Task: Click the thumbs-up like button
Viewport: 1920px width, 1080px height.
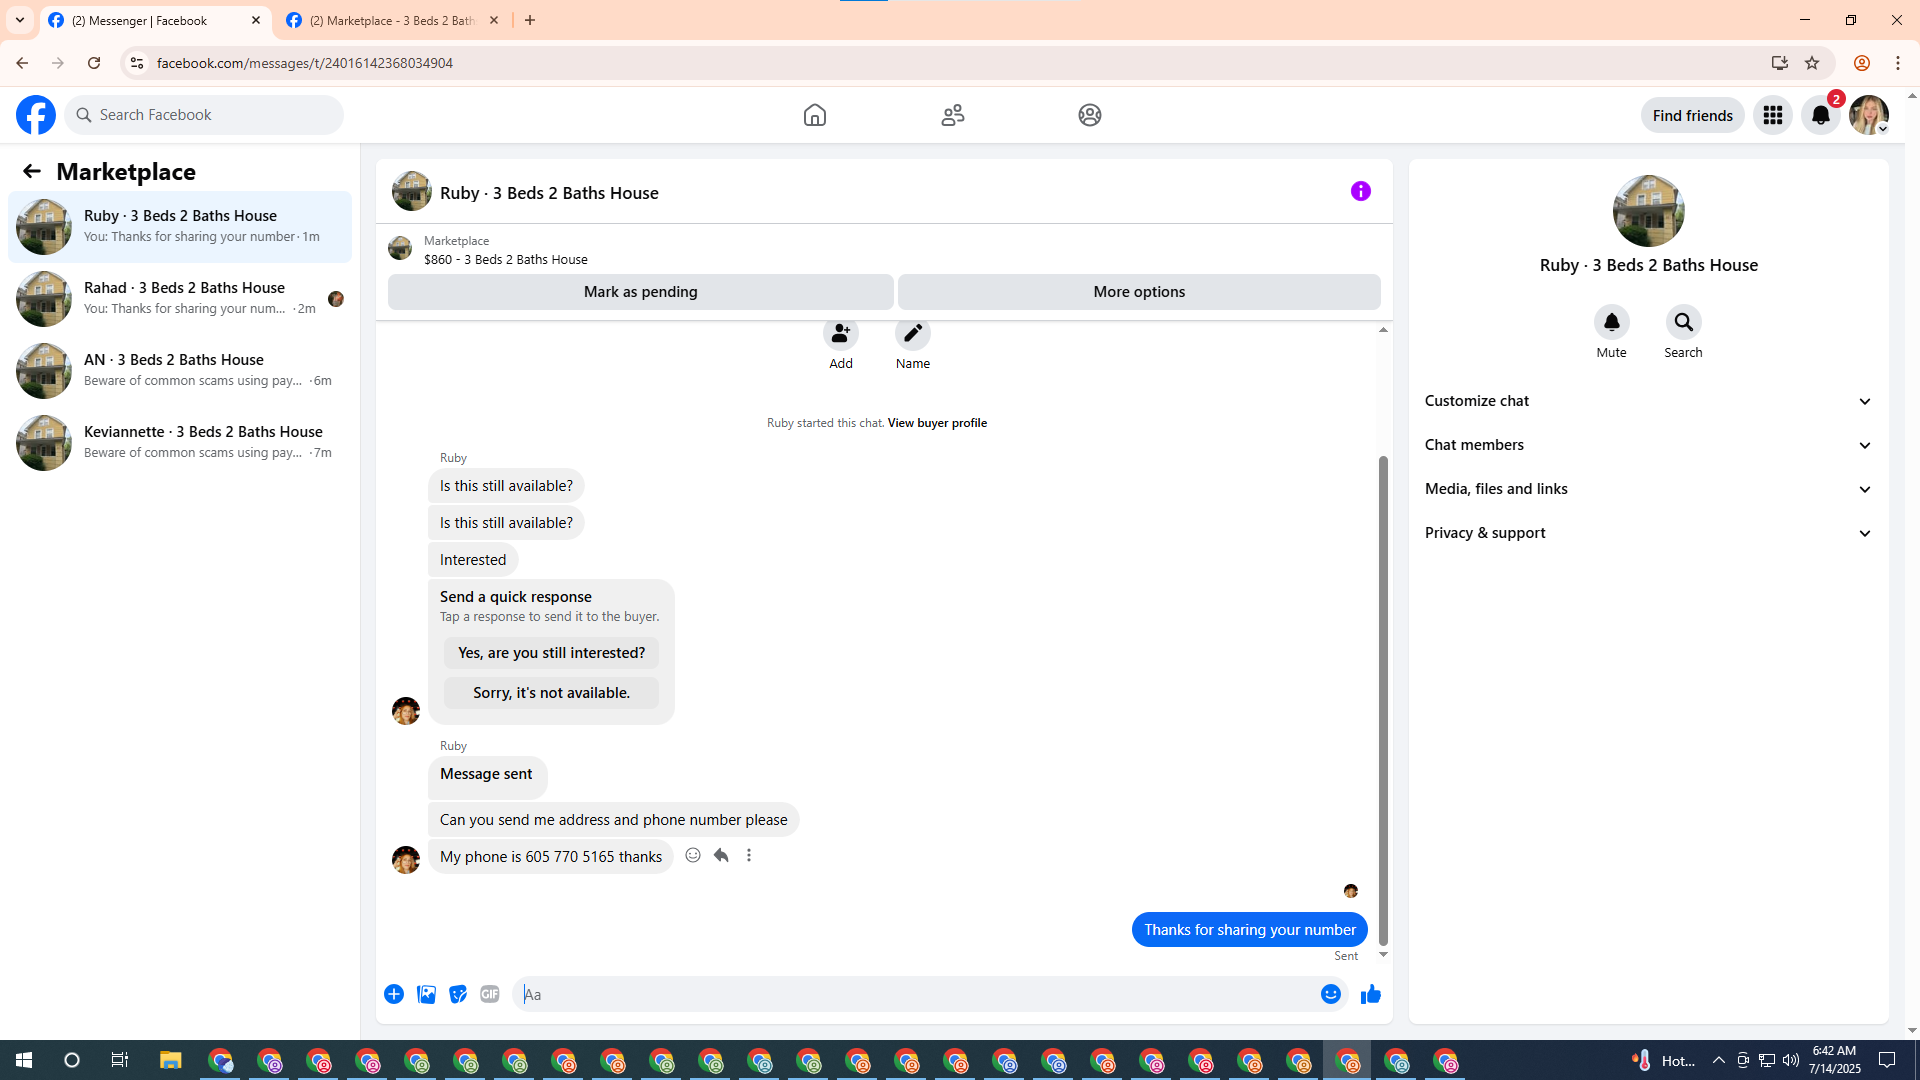Action: click(1370, 994)
